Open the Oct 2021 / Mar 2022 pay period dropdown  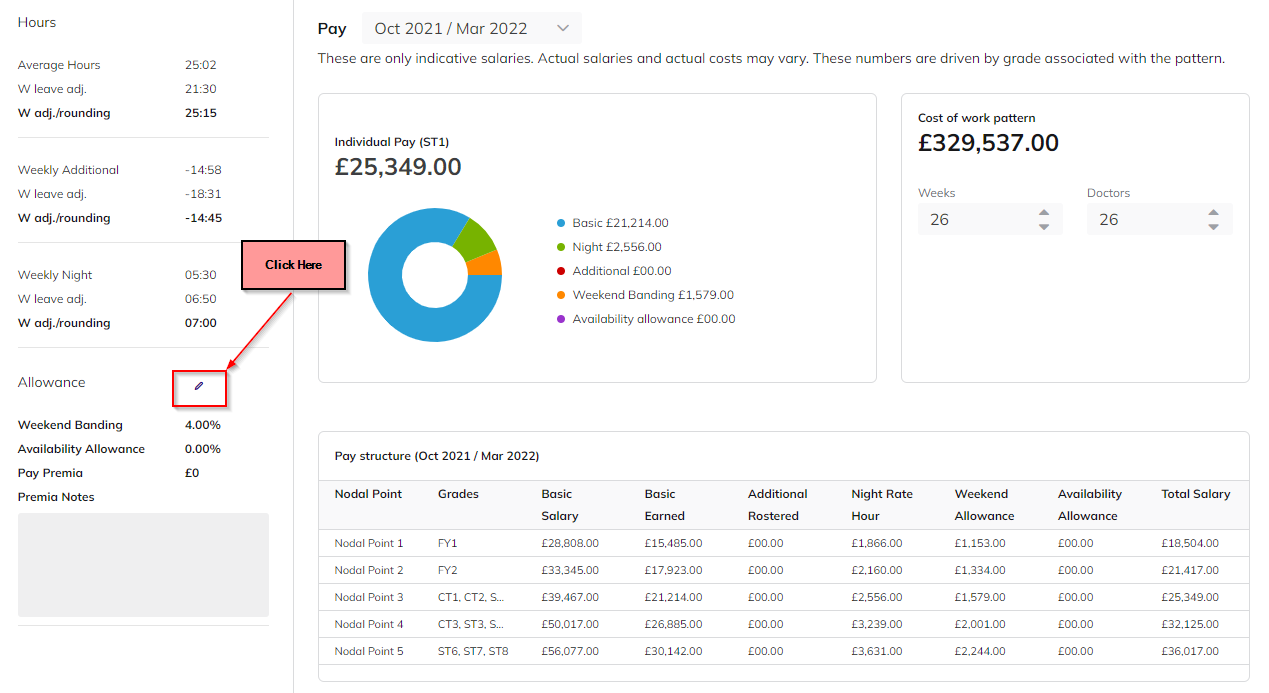click(471, 28)
